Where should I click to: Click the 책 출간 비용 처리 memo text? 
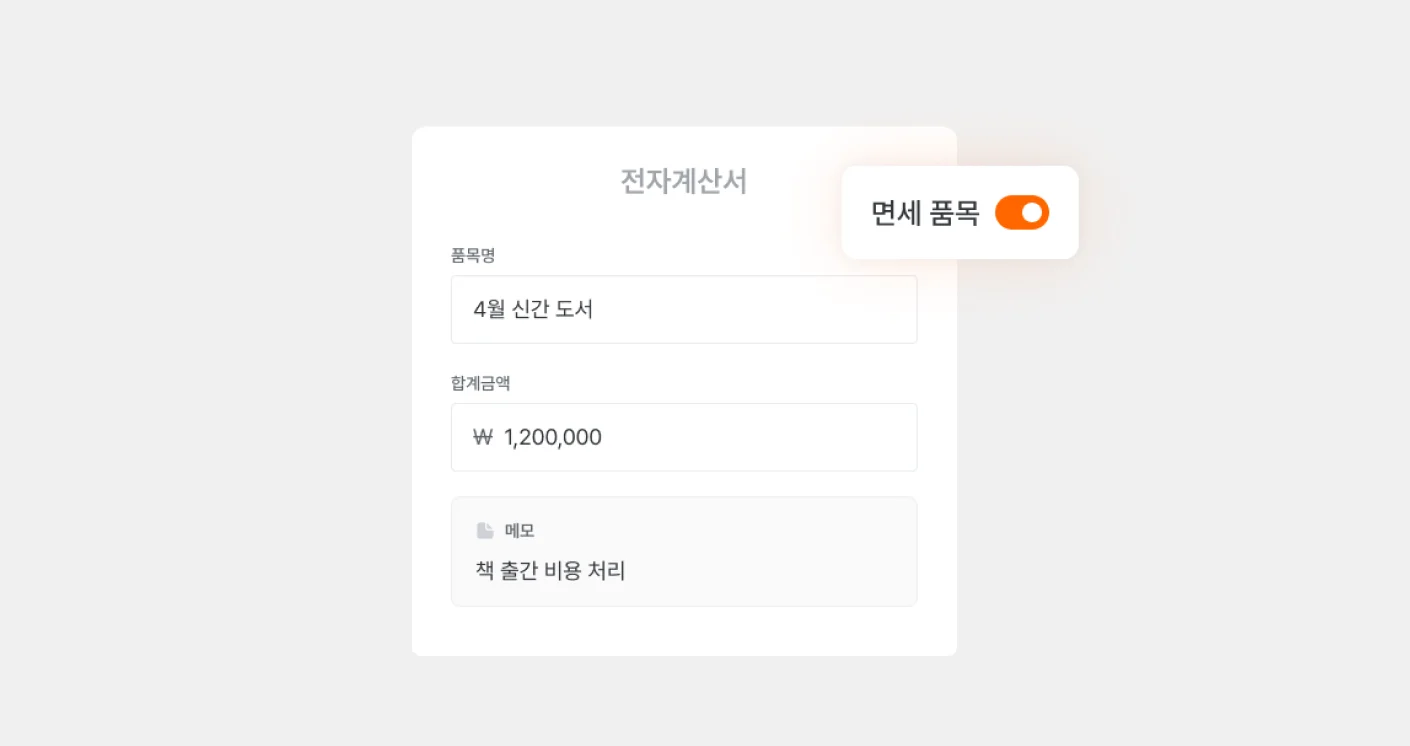click(x=549, y=571)
